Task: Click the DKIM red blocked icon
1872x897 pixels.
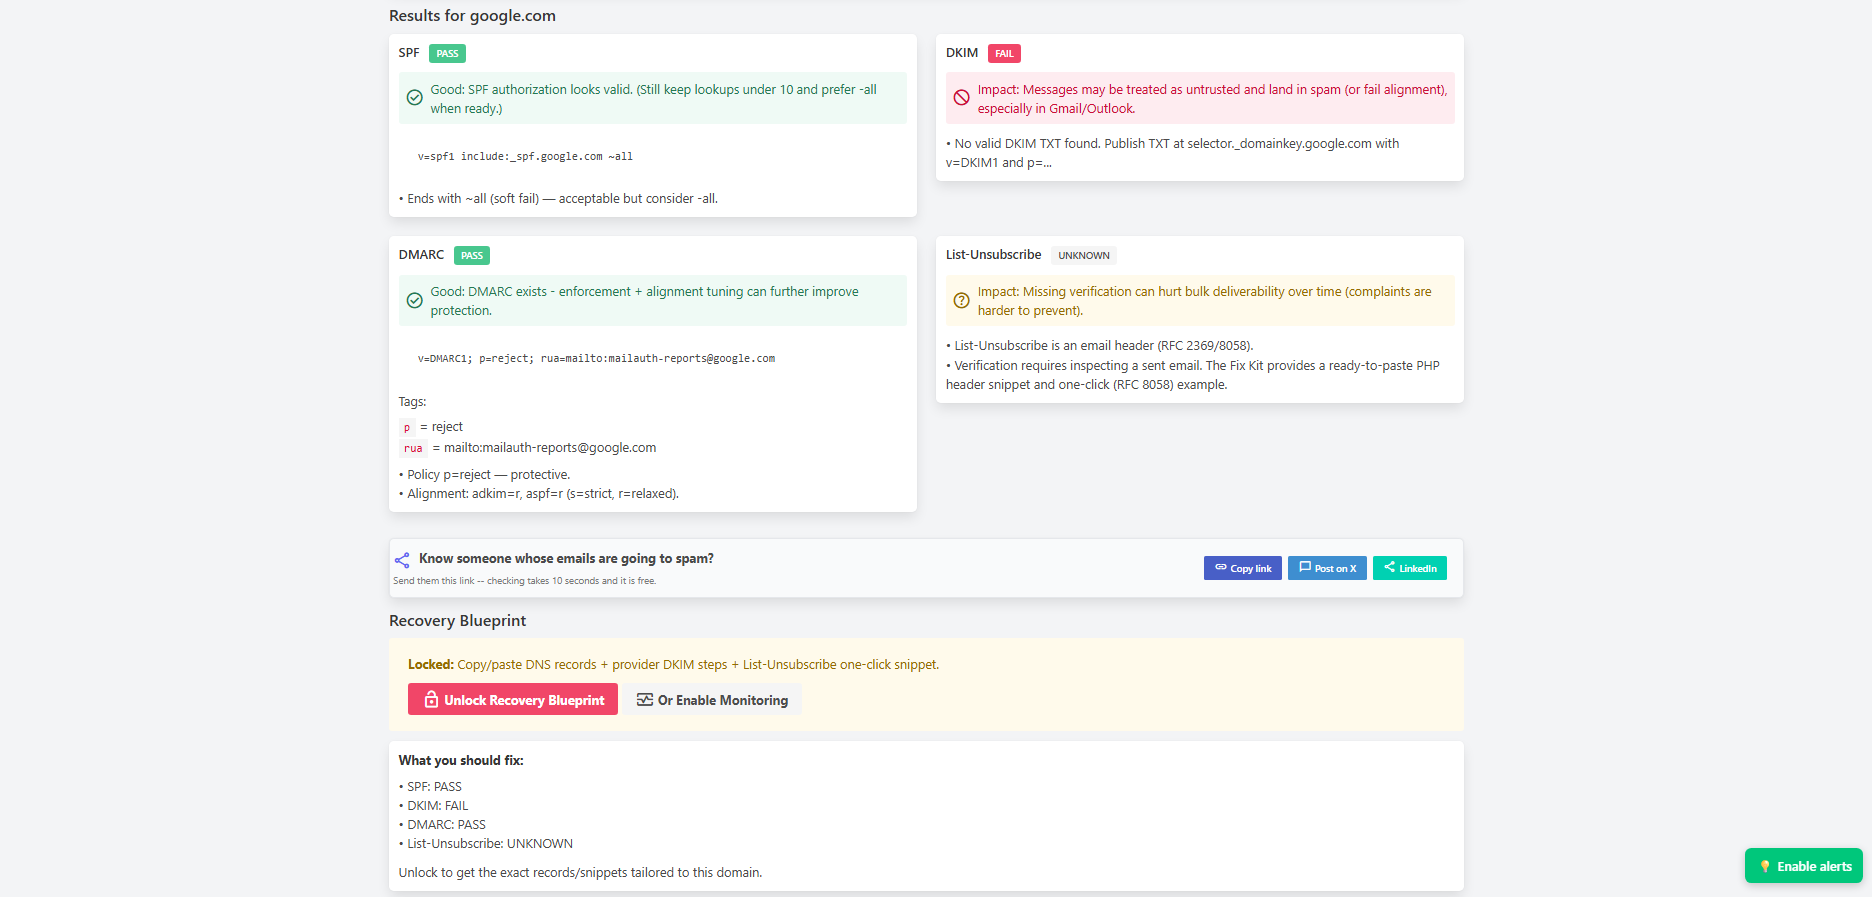Action: pos(961,98)
